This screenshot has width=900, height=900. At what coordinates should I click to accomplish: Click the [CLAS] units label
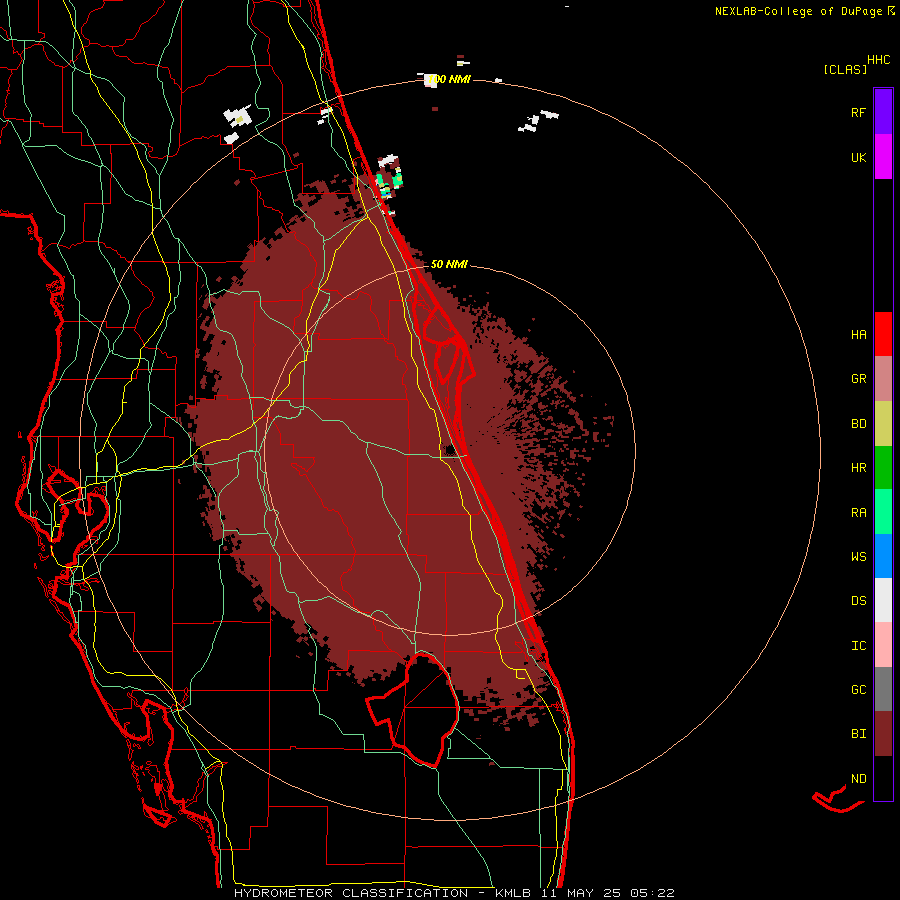(845, 70)
